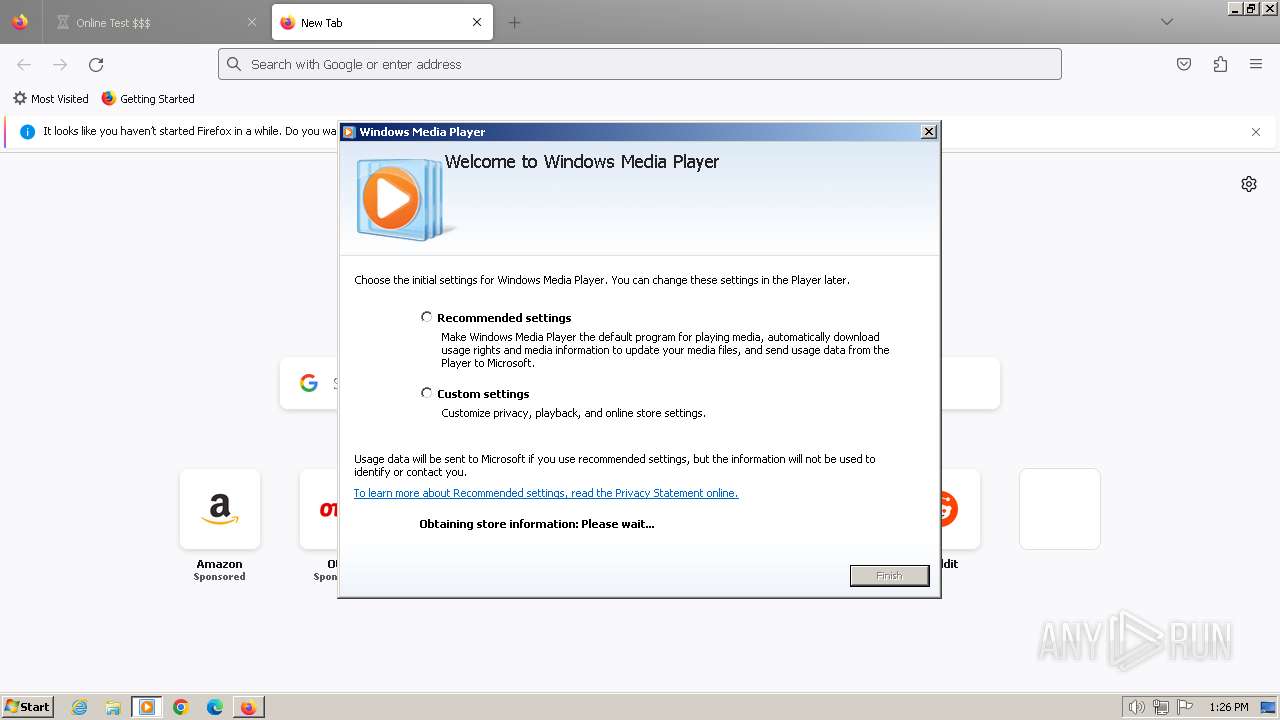
Task: Open a new Firefox tab with plus
Action: coord(514,22)
